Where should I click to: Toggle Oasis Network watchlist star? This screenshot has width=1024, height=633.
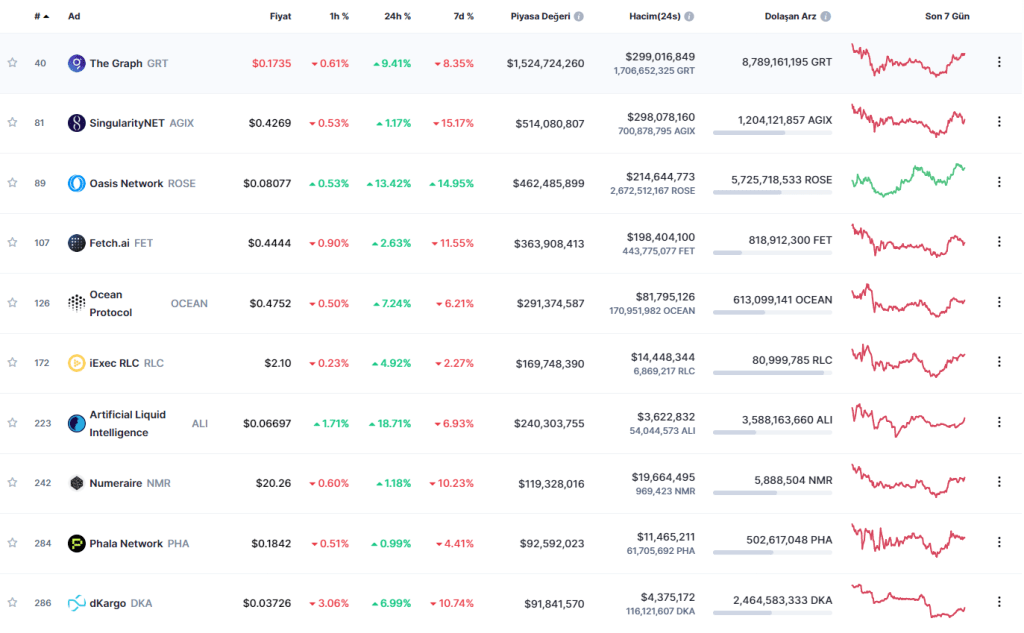[12, 183]
